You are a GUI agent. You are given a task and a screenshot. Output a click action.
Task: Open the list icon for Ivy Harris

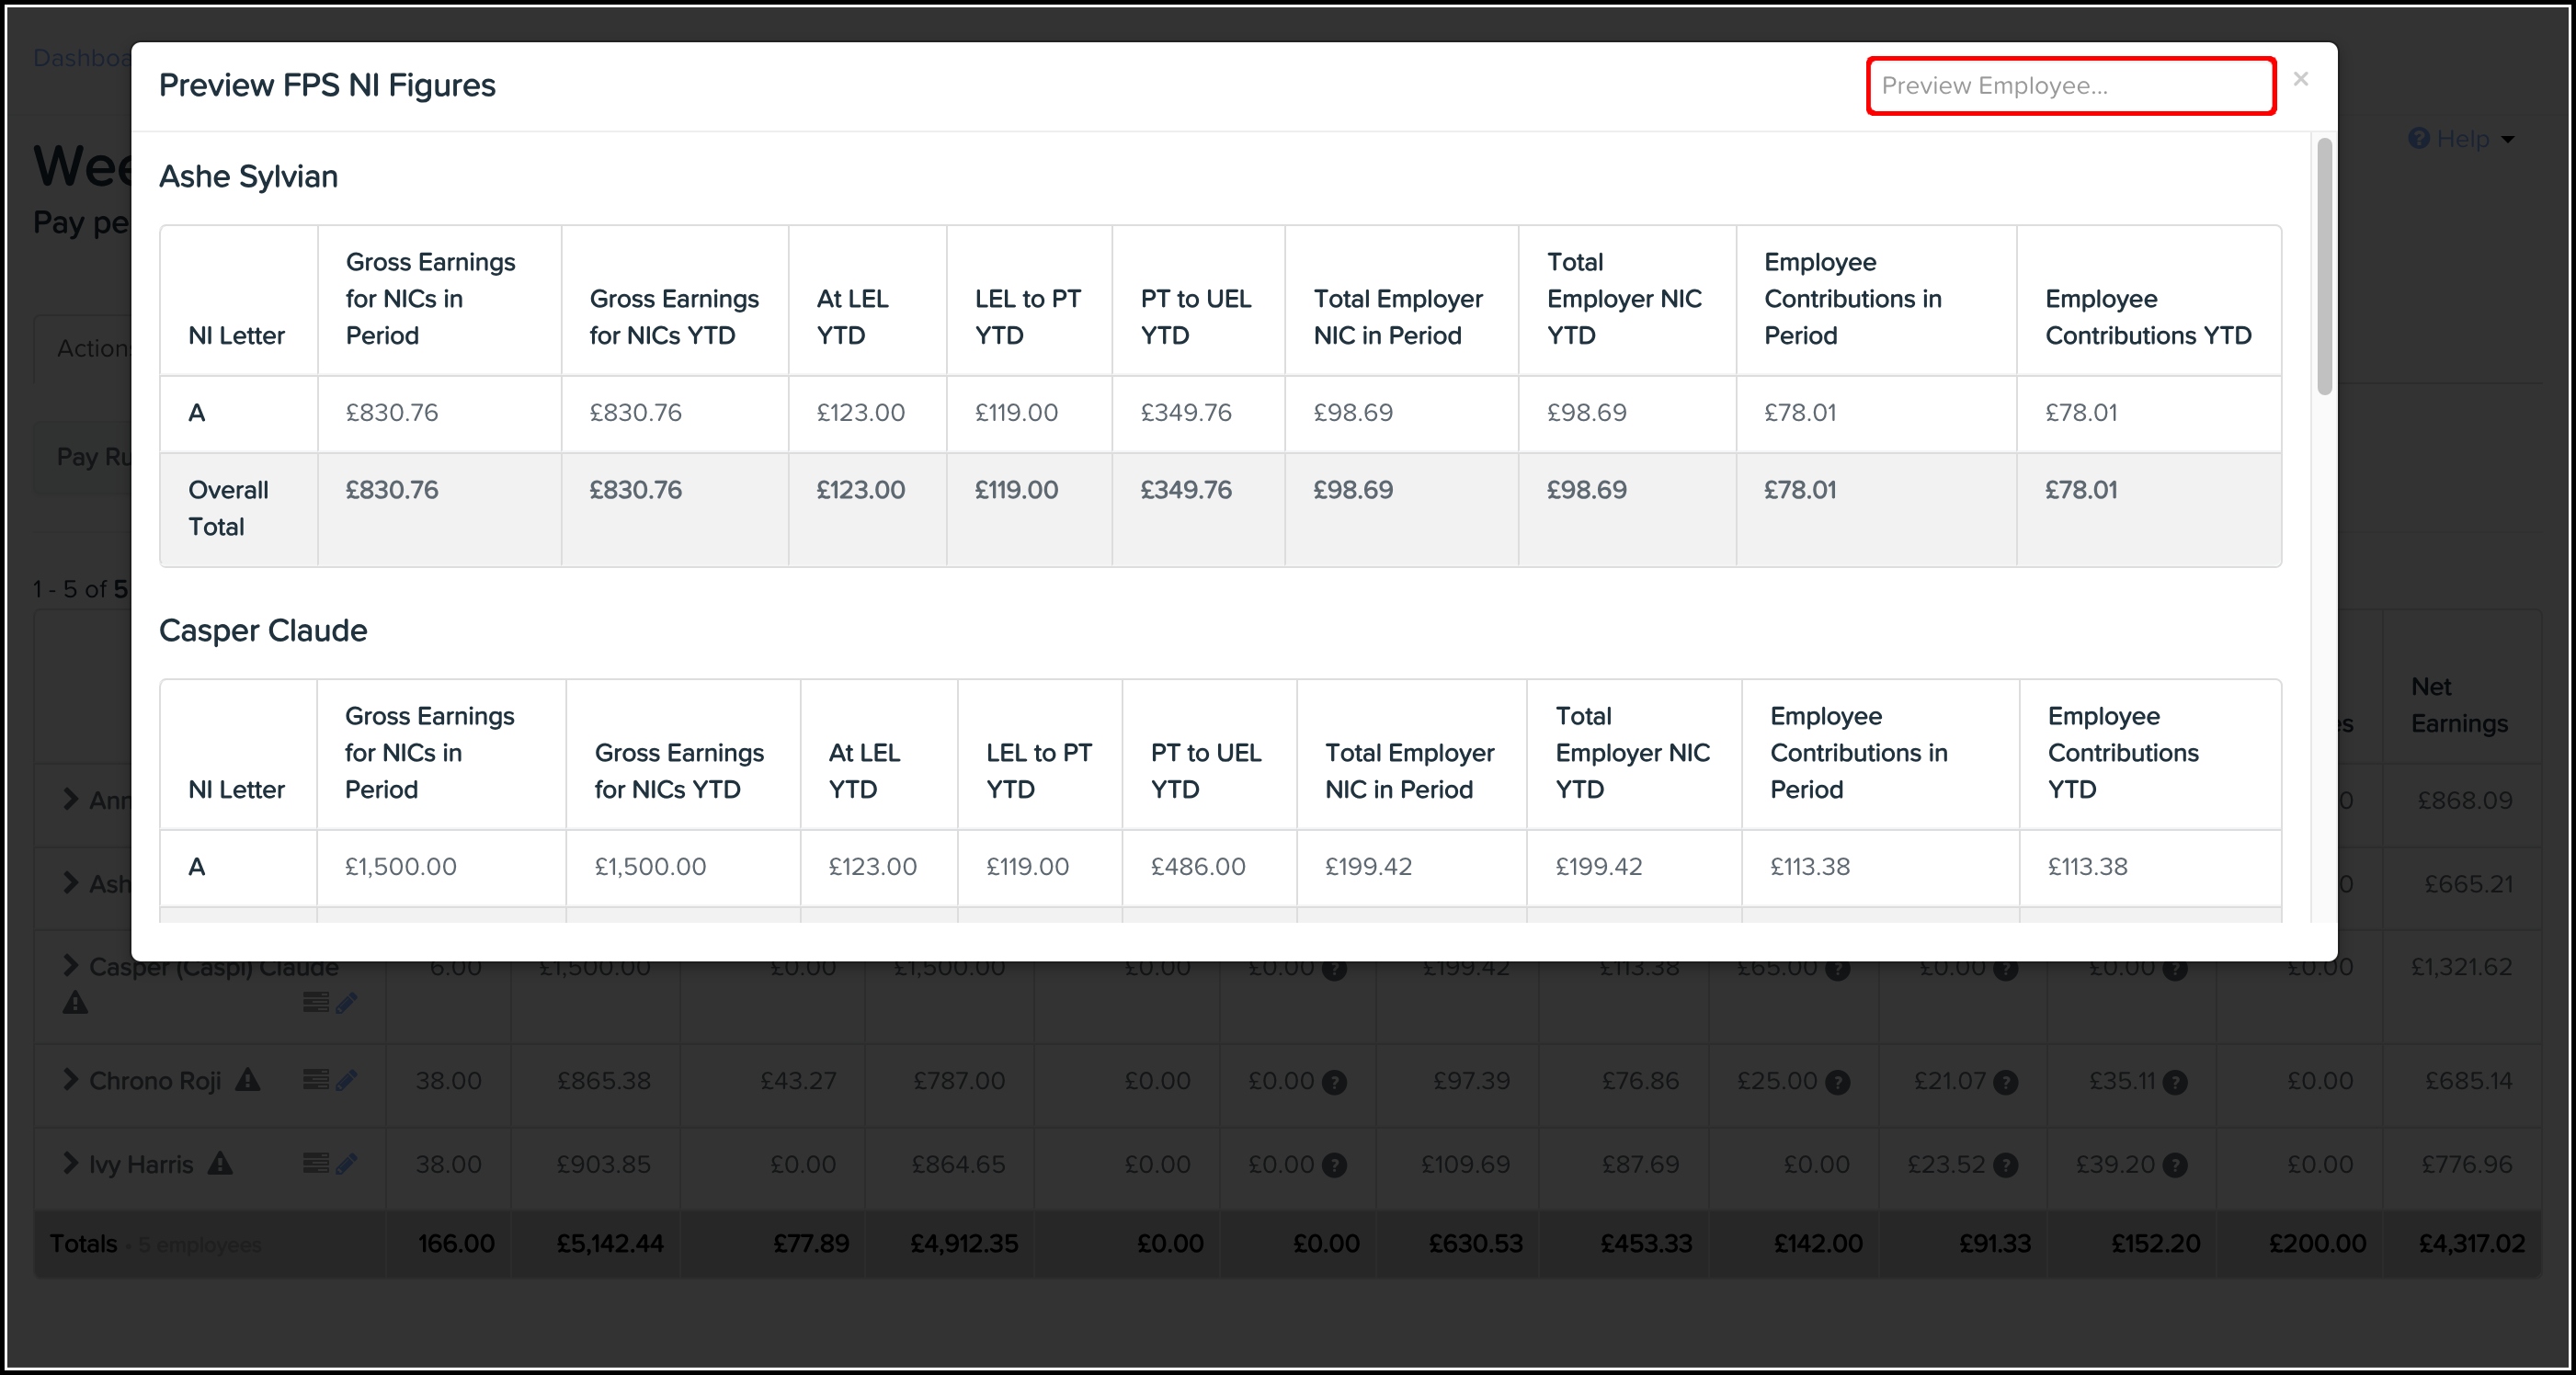point(315,1163)
